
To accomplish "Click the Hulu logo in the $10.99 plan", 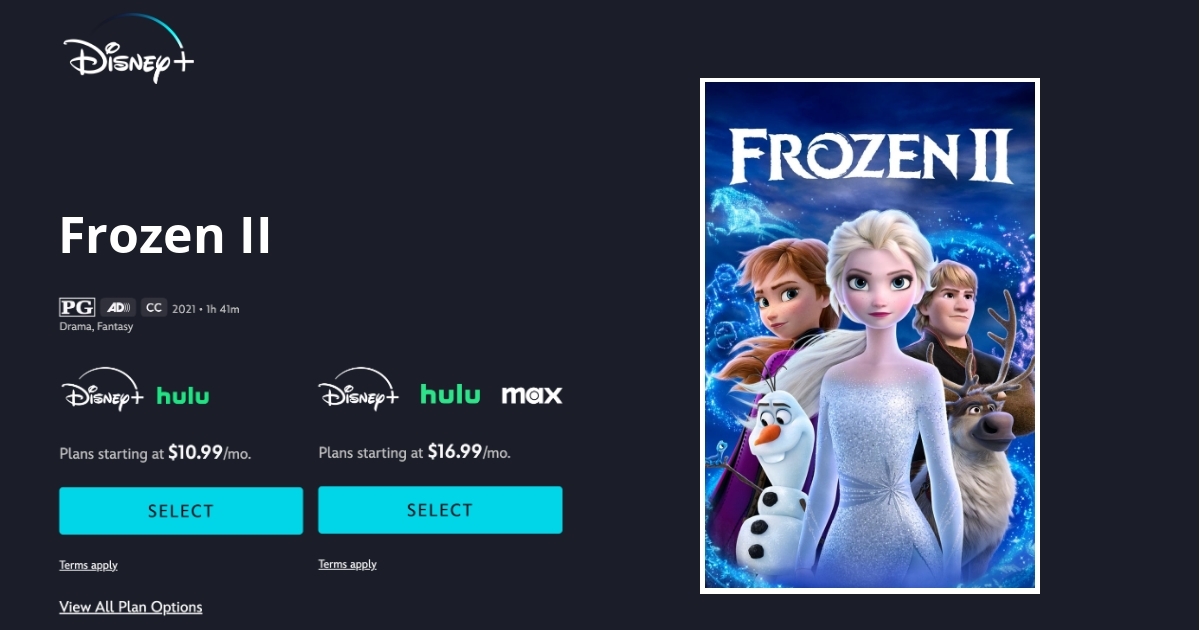I will 183,396.
